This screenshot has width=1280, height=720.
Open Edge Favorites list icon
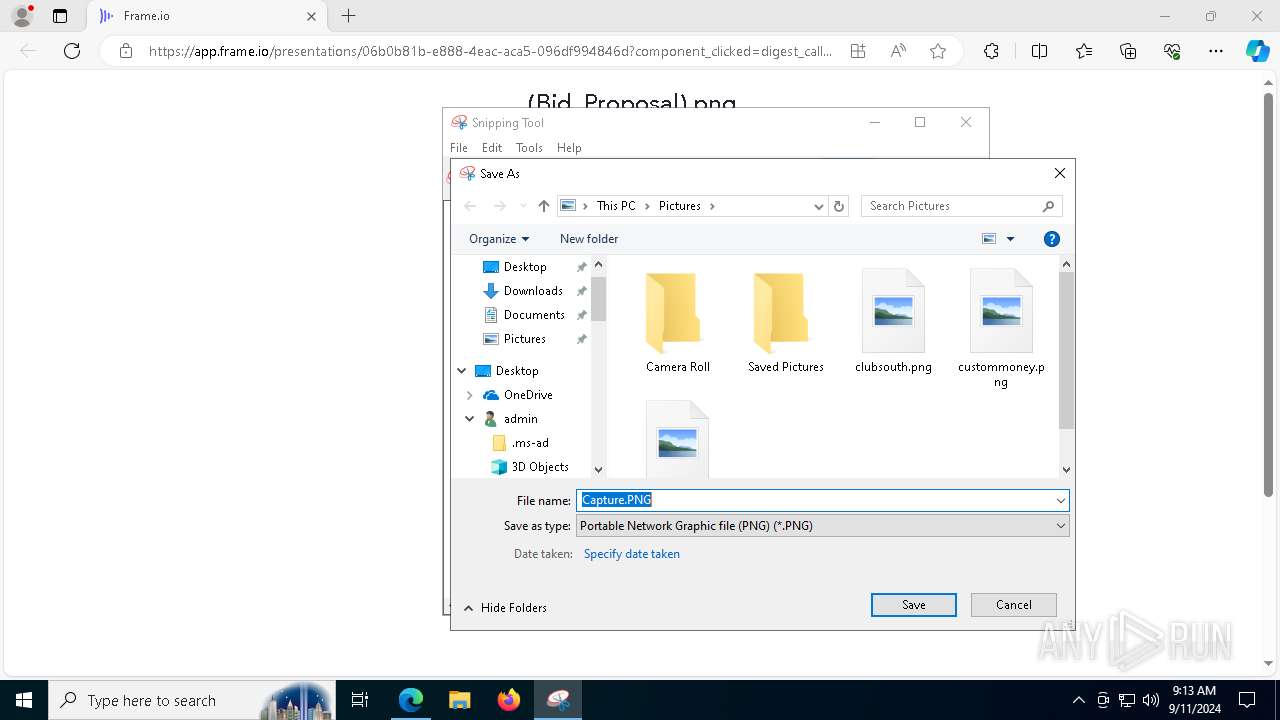click(1084, 51)
